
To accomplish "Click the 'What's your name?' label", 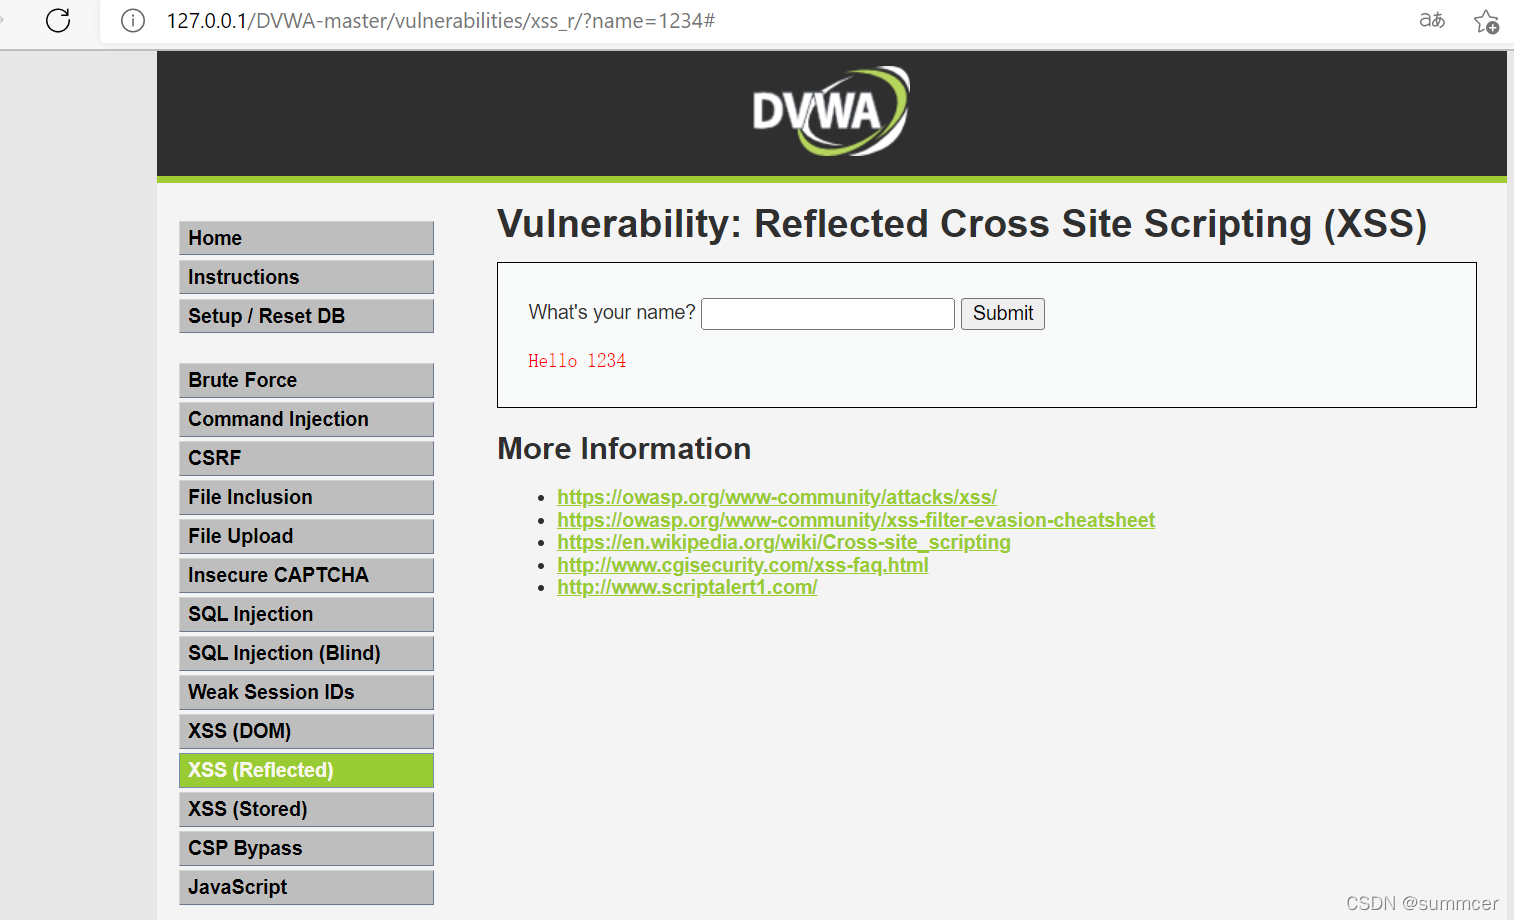I will [x=612, y=312].
